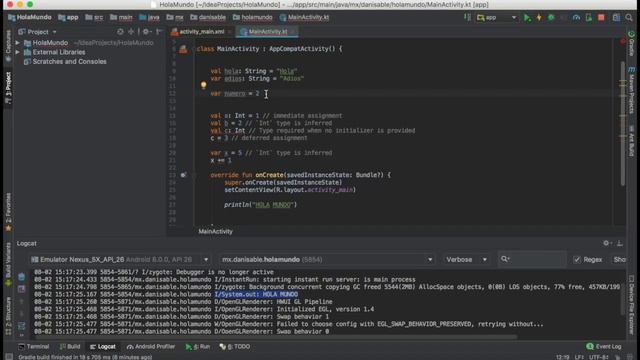The width and height of the screenshot is (640, 360).
Task: Toggle tool window buttons icon bottom-left corner
Action: 9,357
